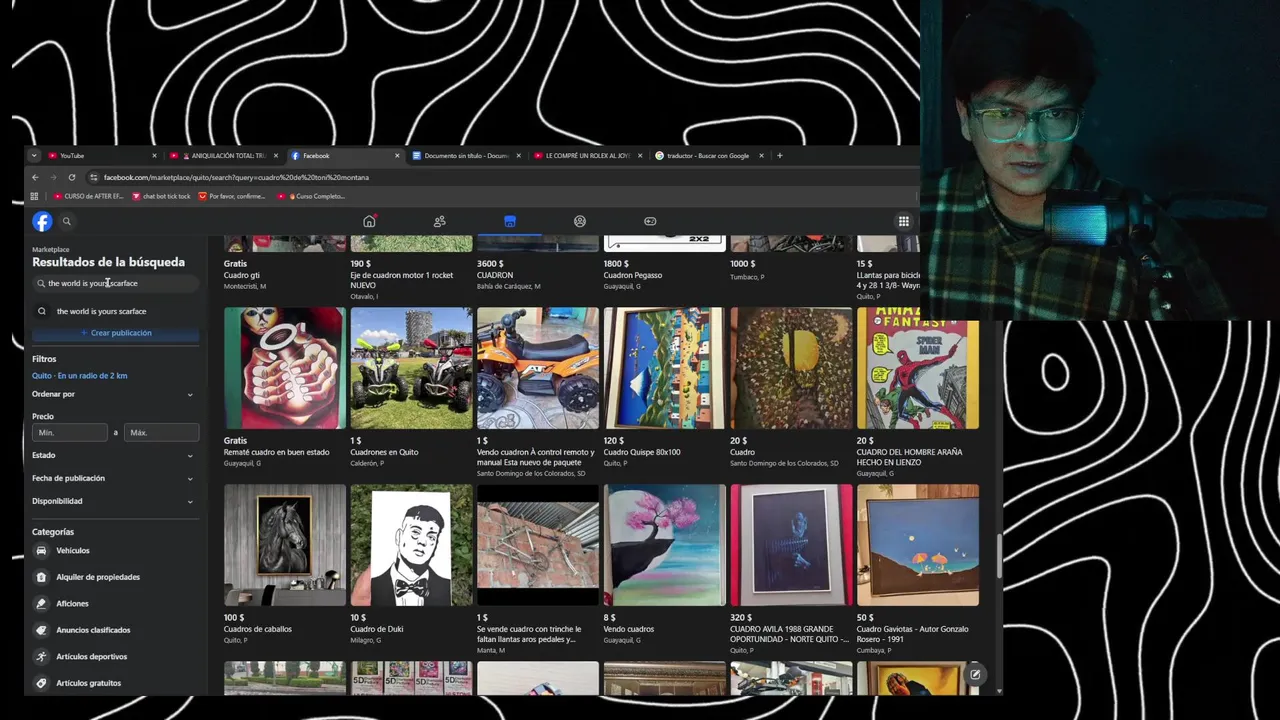This screenshot has width=1280, height=720.
Task: Change the Quito radius location link
Action: click(x=80, y=375)
